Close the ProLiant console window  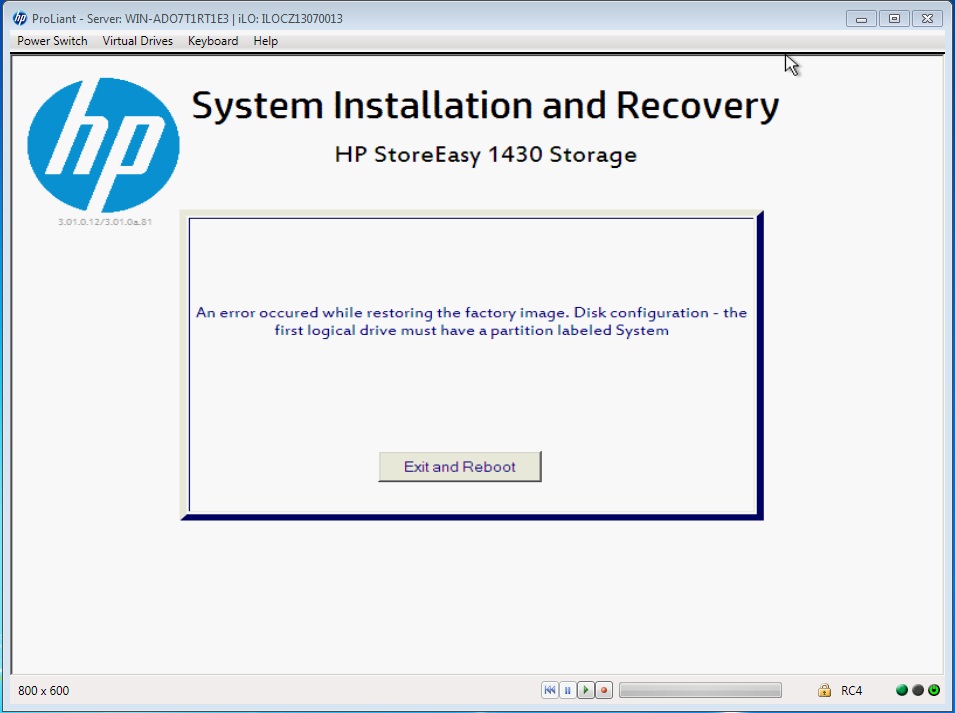[x=927, y=19]
